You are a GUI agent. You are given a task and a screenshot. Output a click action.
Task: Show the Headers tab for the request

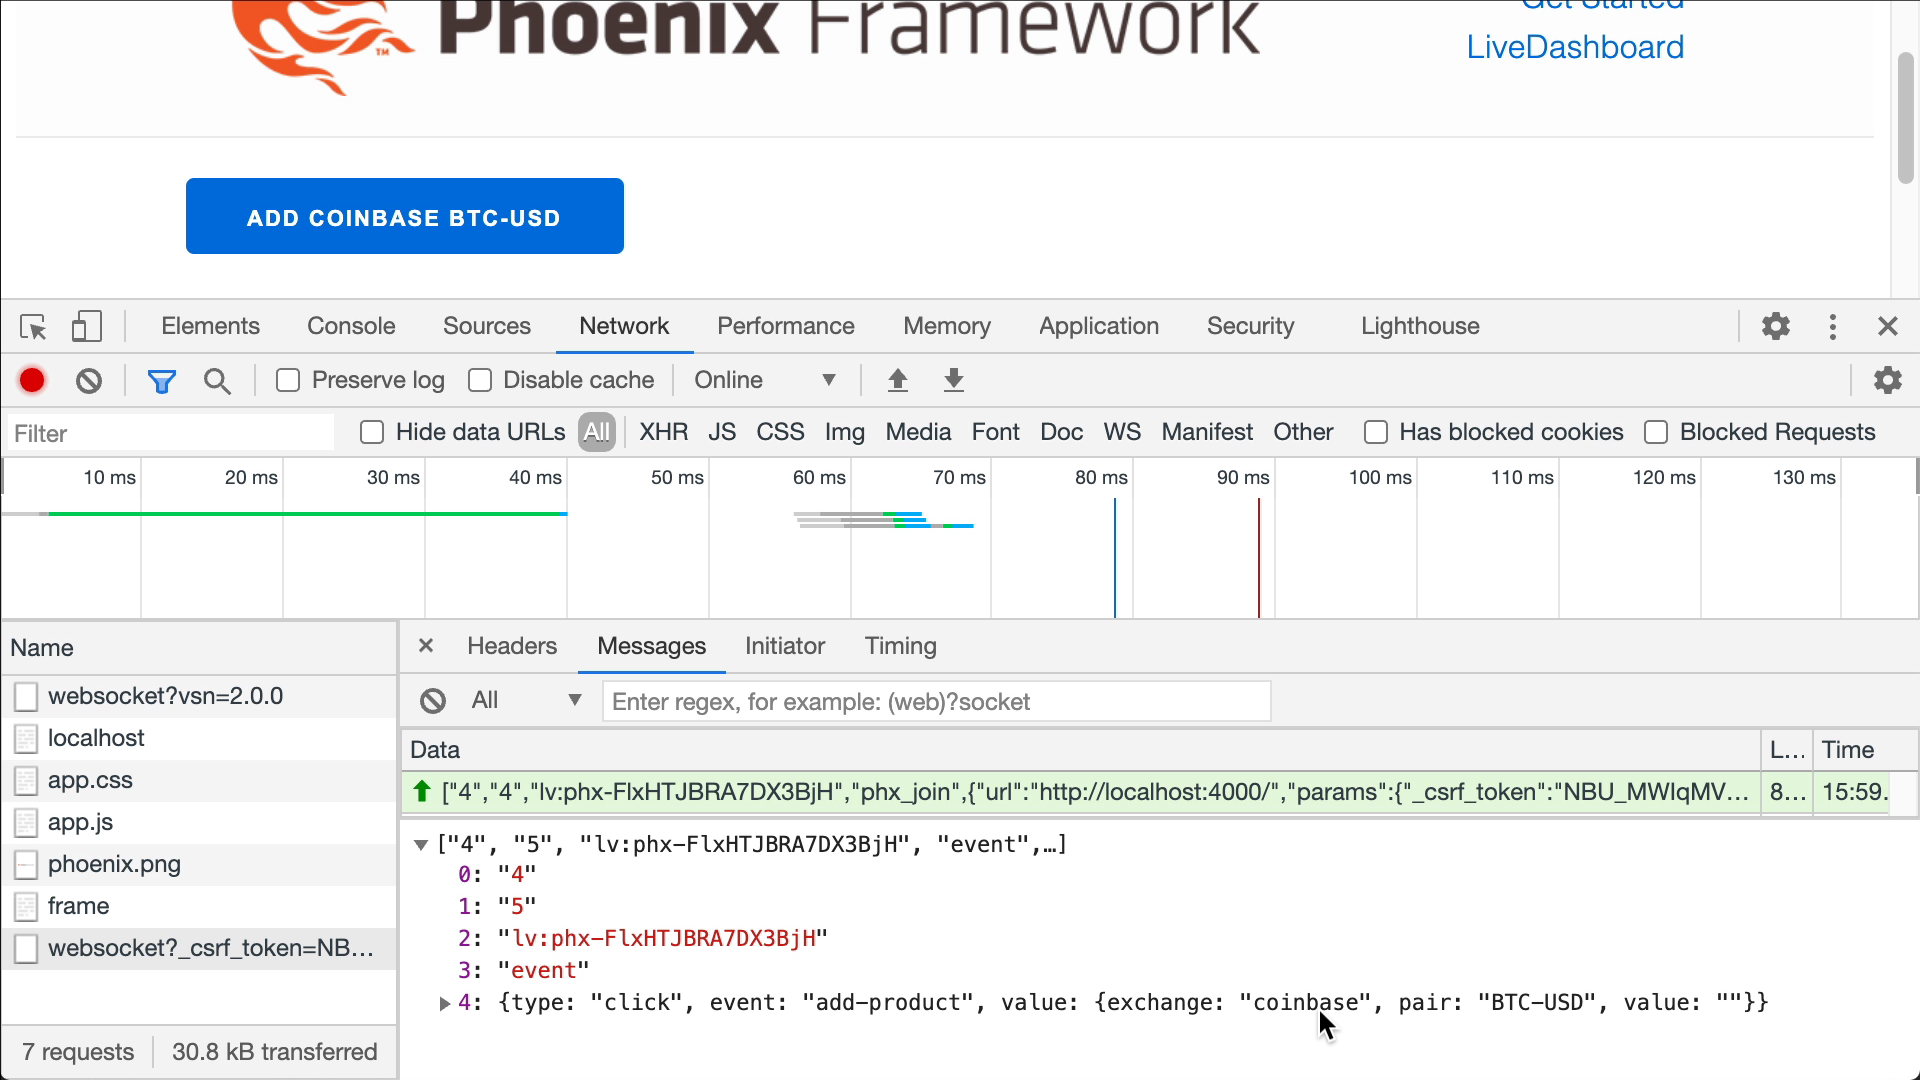coord(512,646)
